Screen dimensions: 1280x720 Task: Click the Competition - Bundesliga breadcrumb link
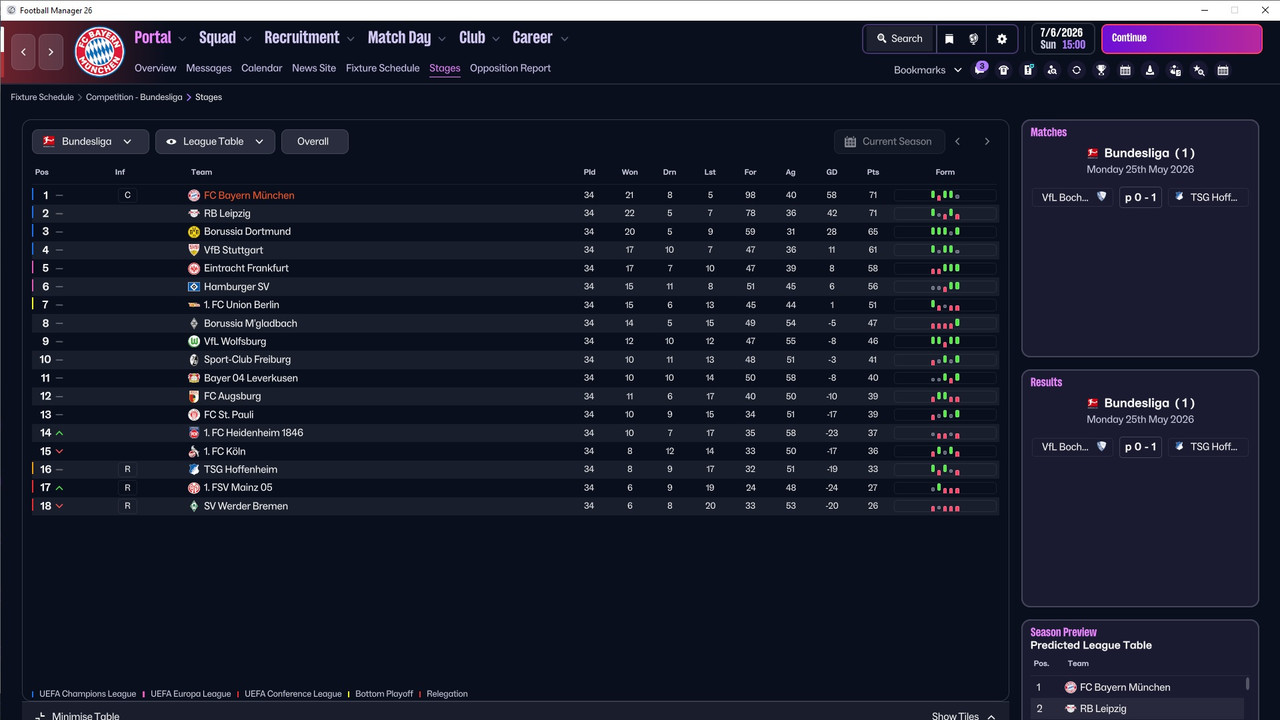click(134, 97)
